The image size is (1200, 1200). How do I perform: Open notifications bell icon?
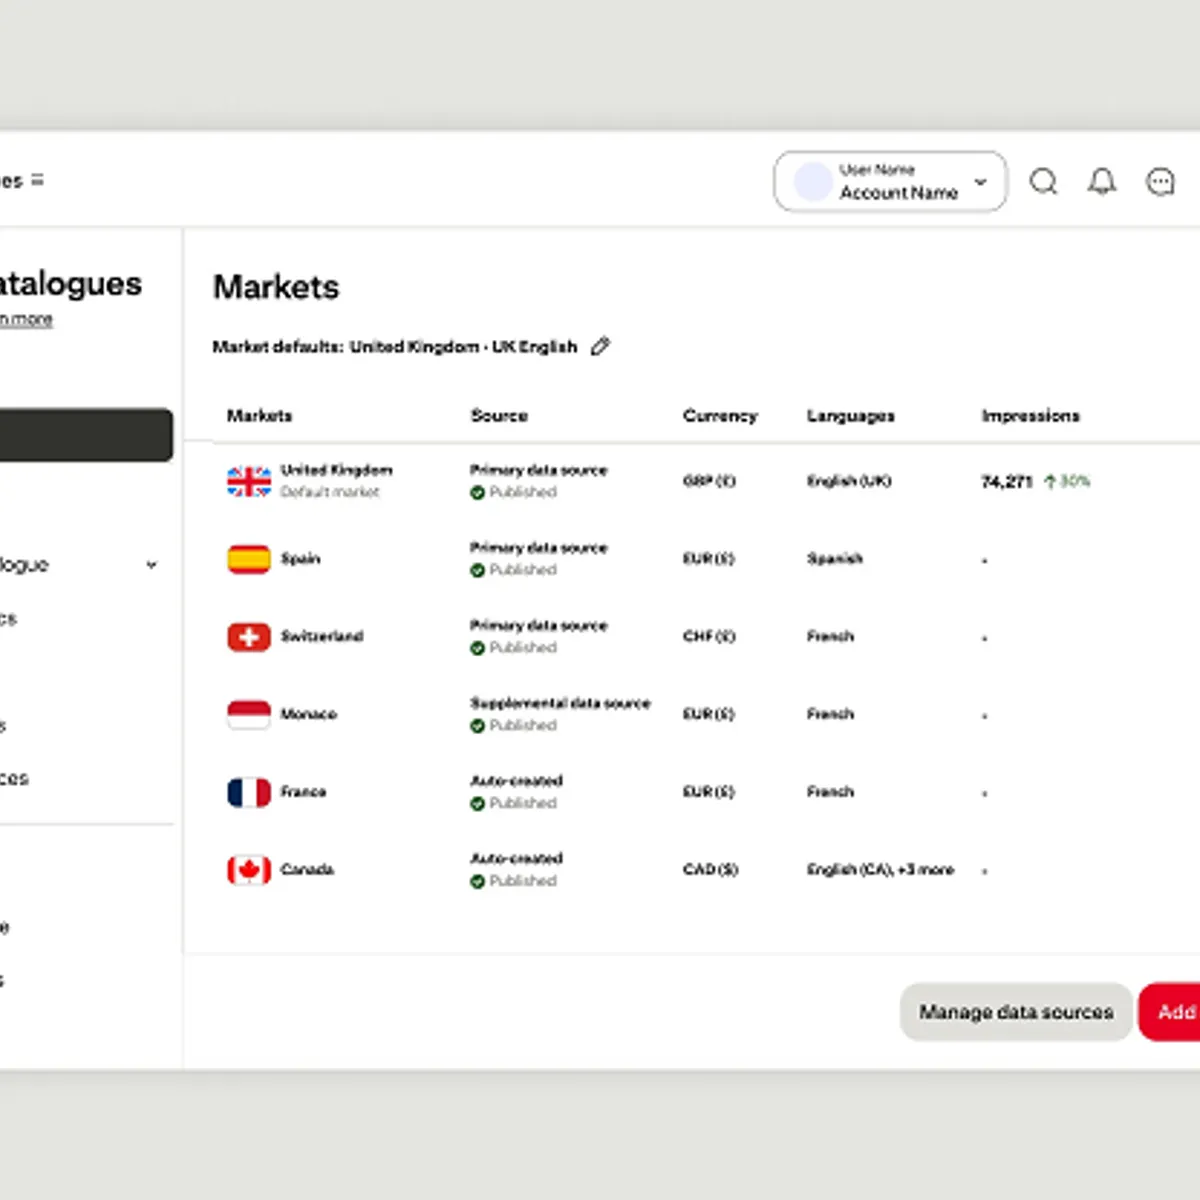1102,181
